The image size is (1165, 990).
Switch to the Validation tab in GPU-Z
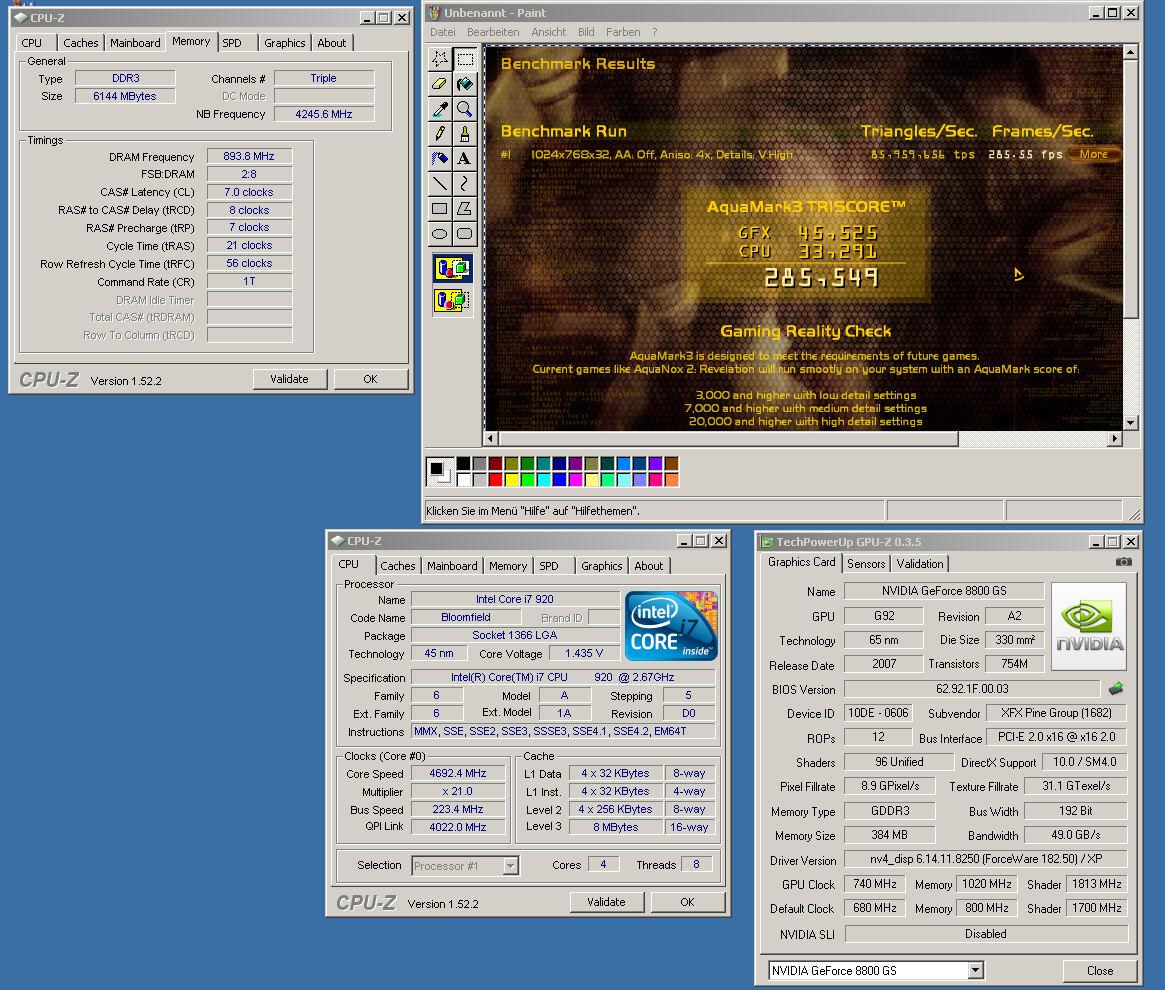pyautogui.click(x=920, y=563)
